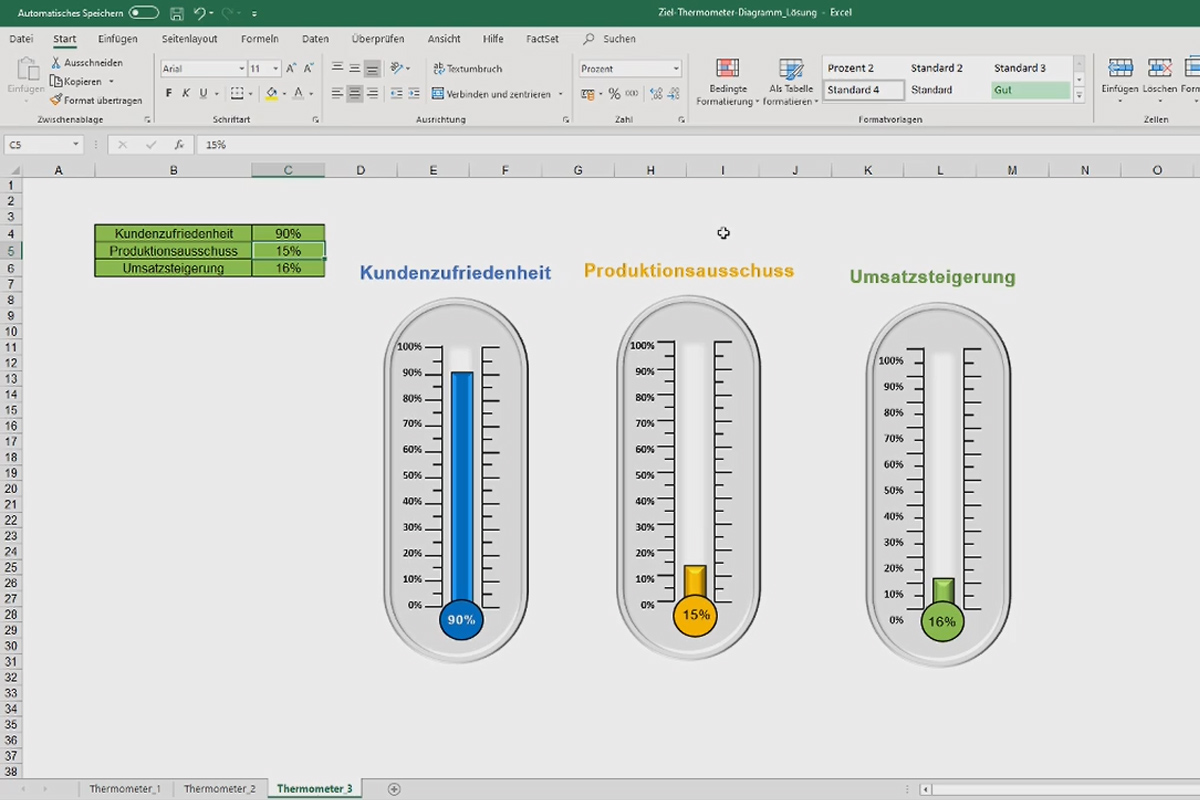
Task: Switch to the Ansicht ribbon tab
Action: (x=444, y=39)
